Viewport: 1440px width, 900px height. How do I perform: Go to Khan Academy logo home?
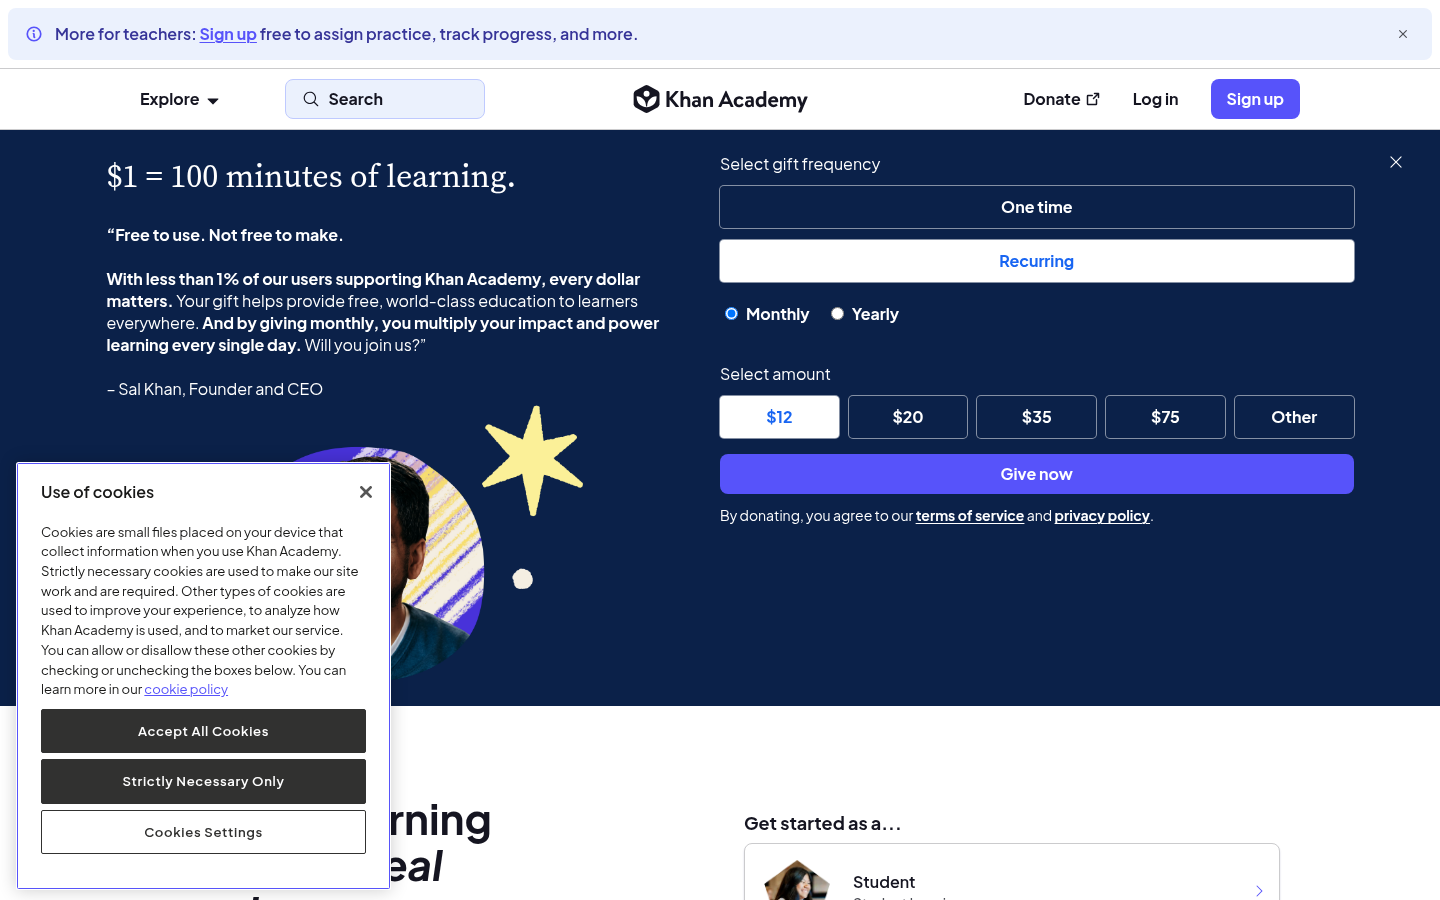tap(720, 99)
